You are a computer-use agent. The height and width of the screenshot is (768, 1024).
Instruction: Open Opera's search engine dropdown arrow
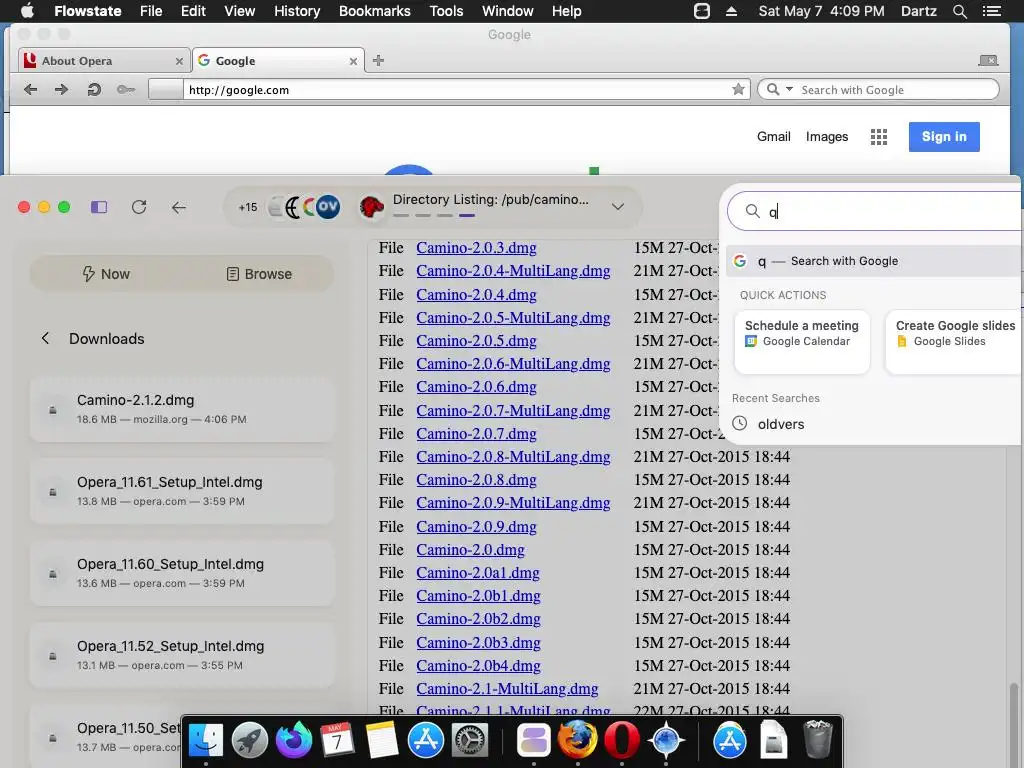[x=789, y=89]
